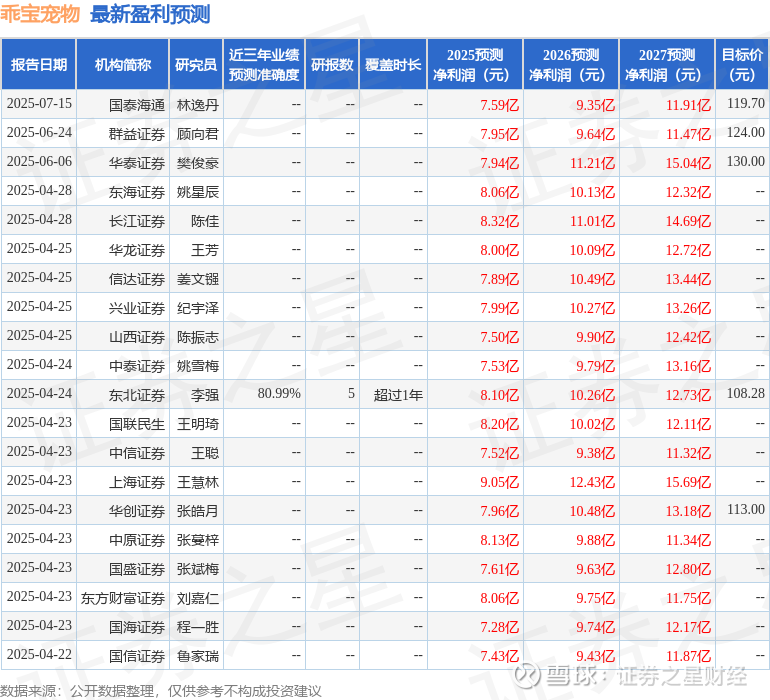Click the 最新盈利预测 heading
Screen dimensions: 770x700
150,14
